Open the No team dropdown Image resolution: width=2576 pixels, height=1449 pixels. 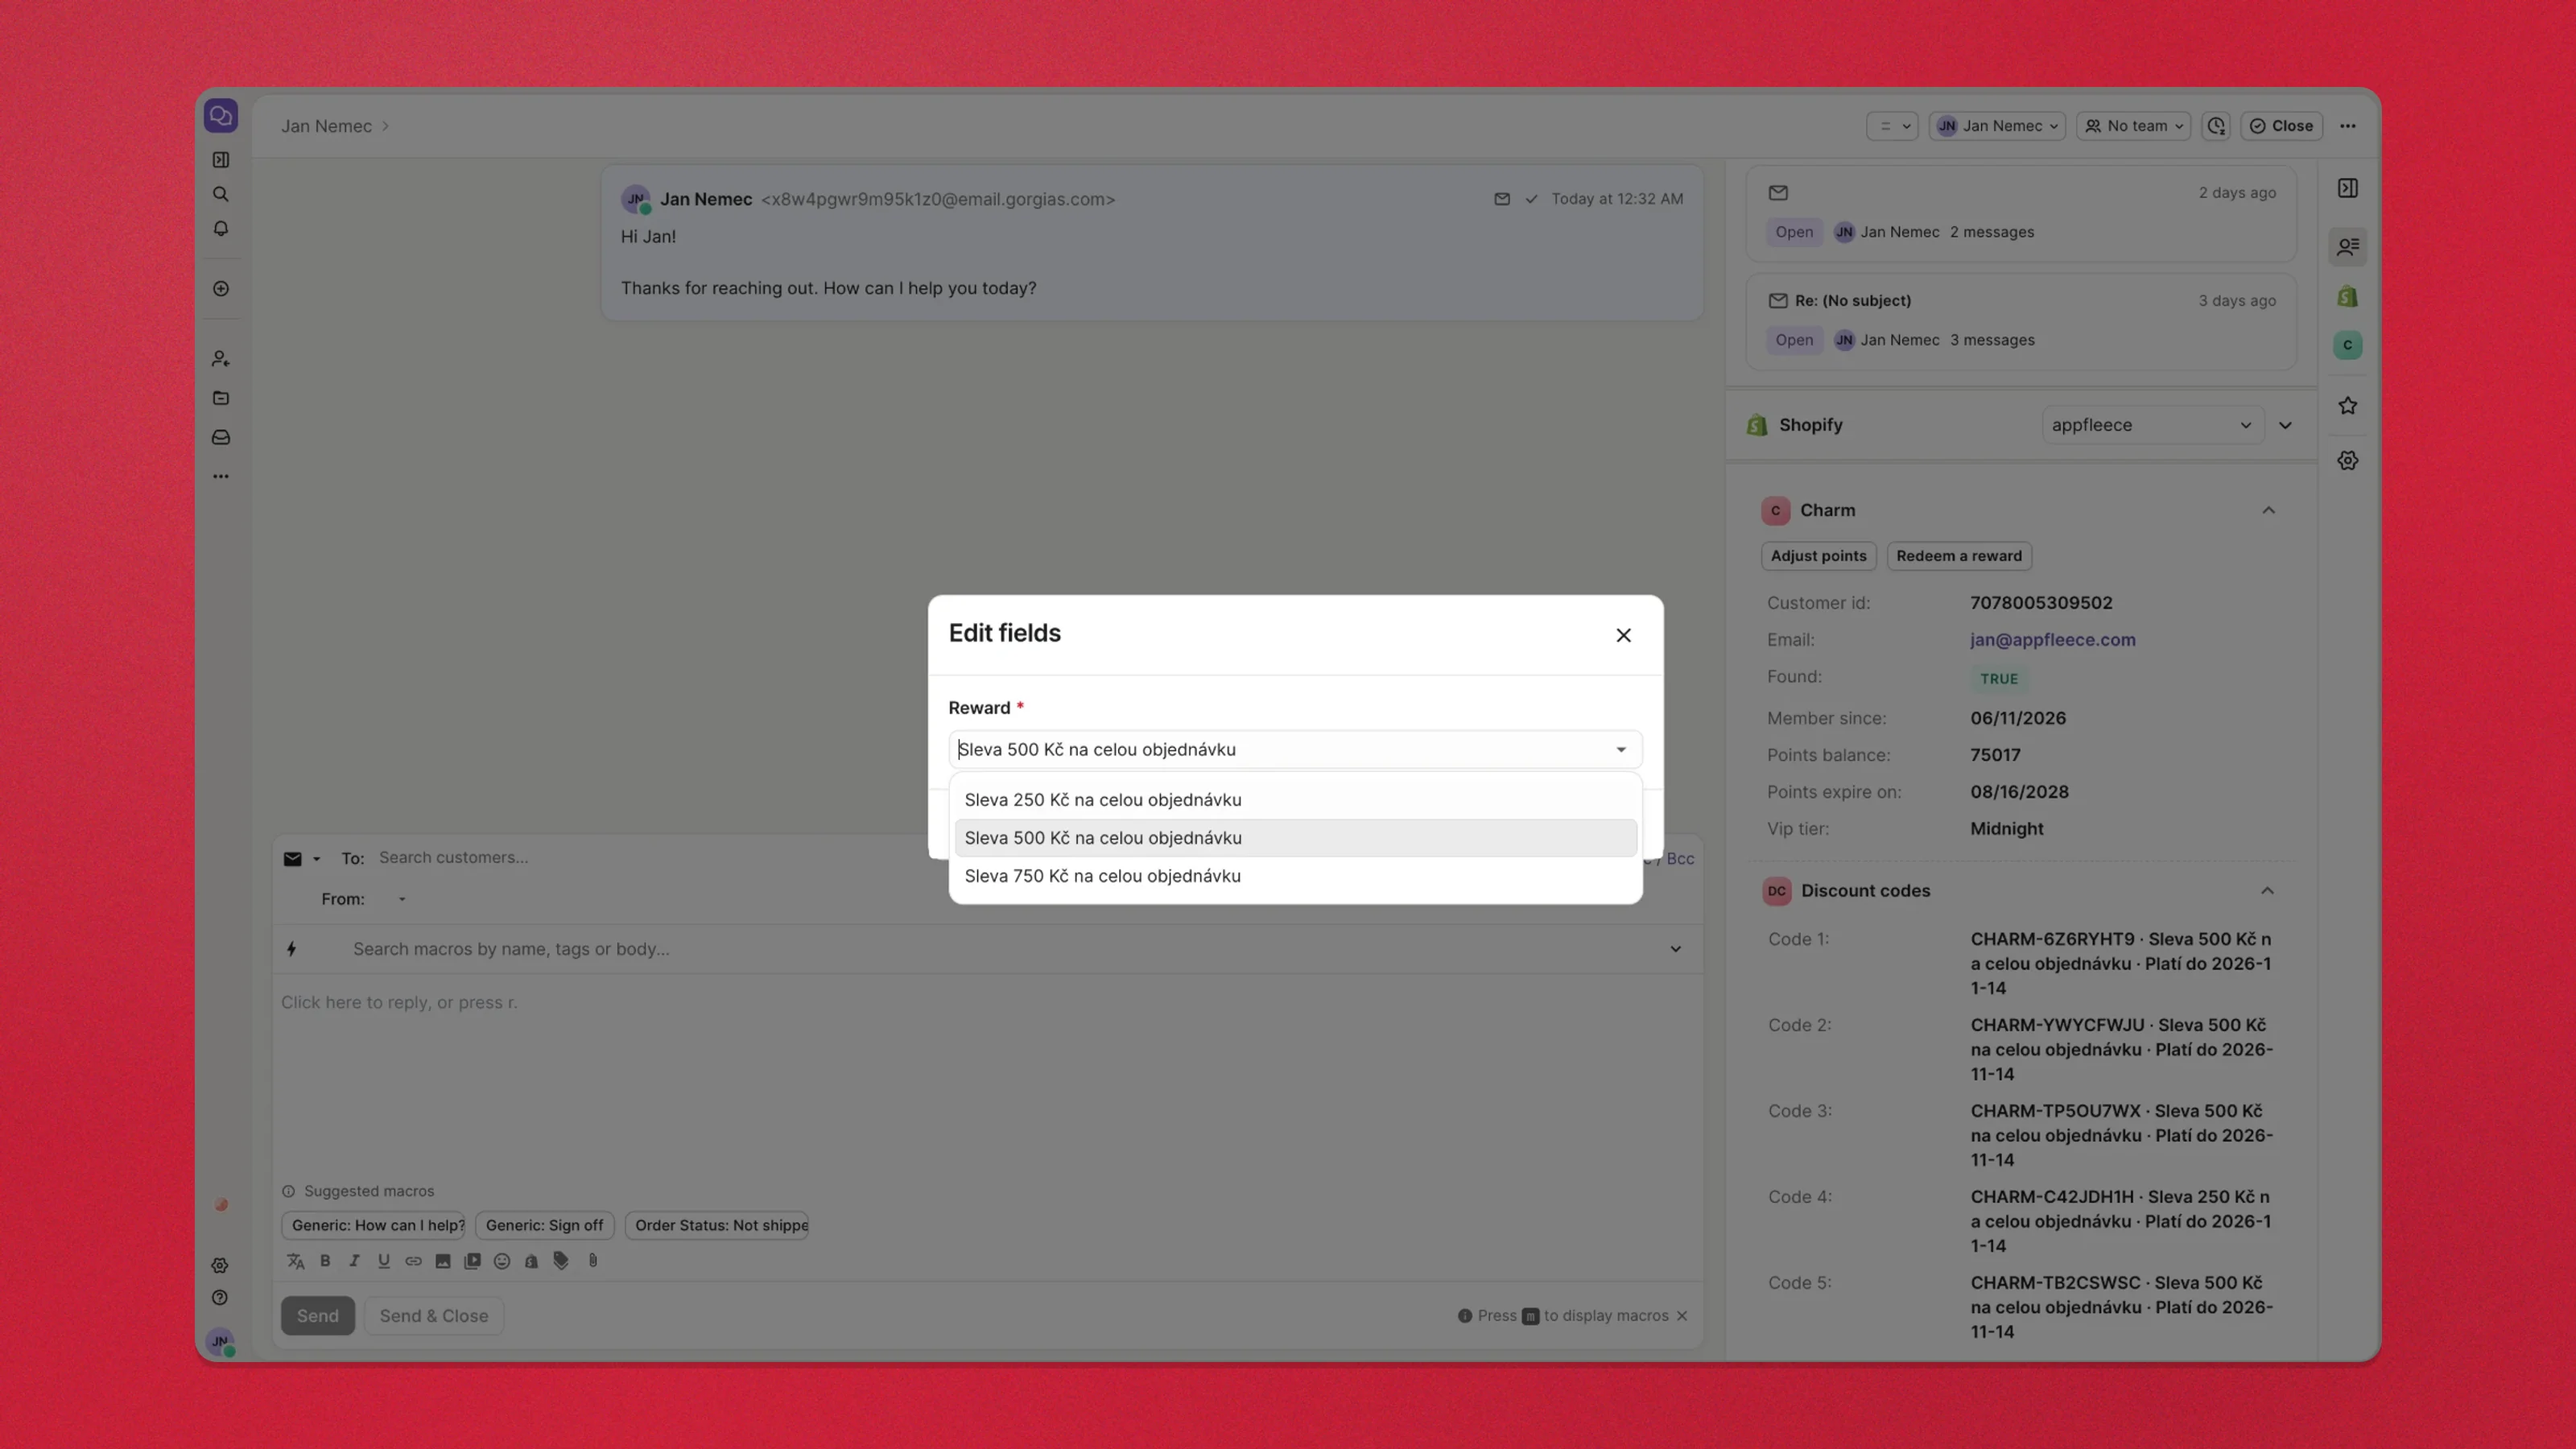(2133, 126)
